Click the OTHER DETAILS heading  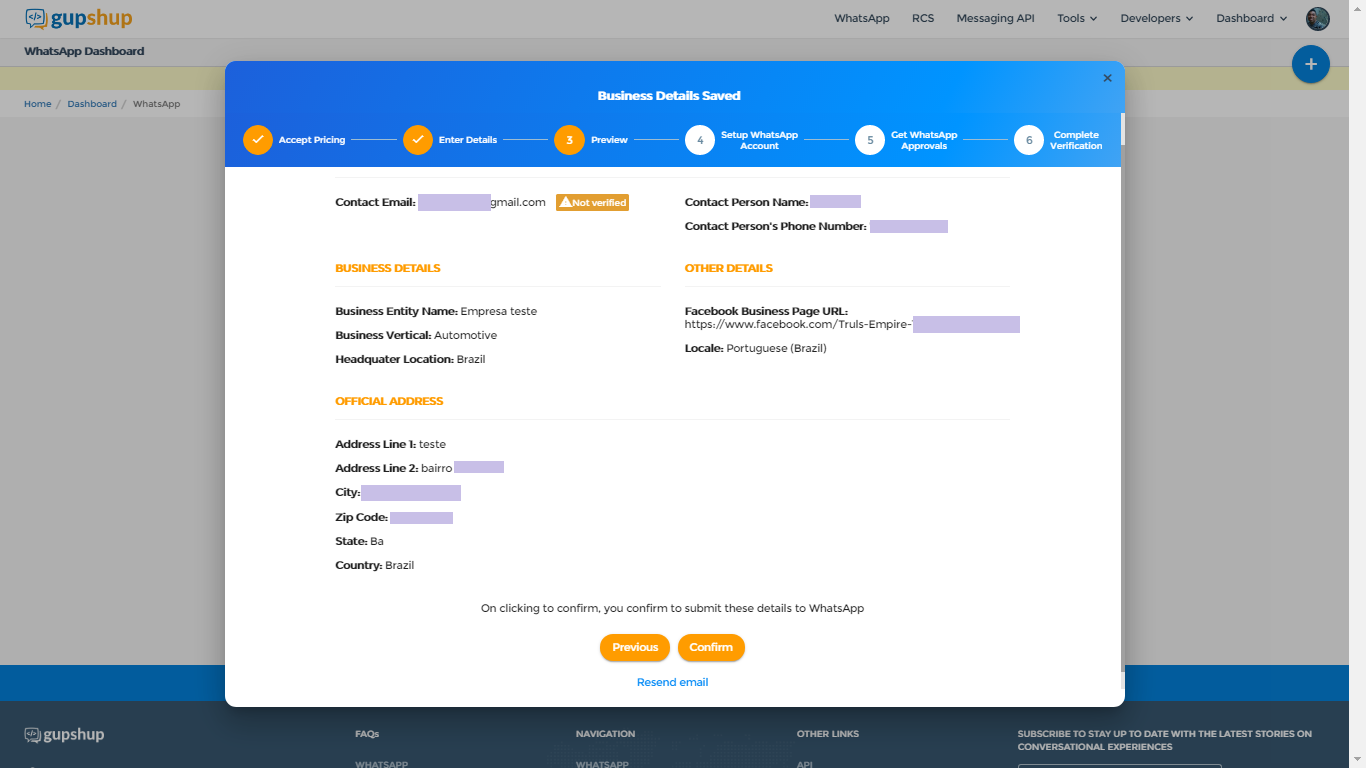[x=729, y=268]
